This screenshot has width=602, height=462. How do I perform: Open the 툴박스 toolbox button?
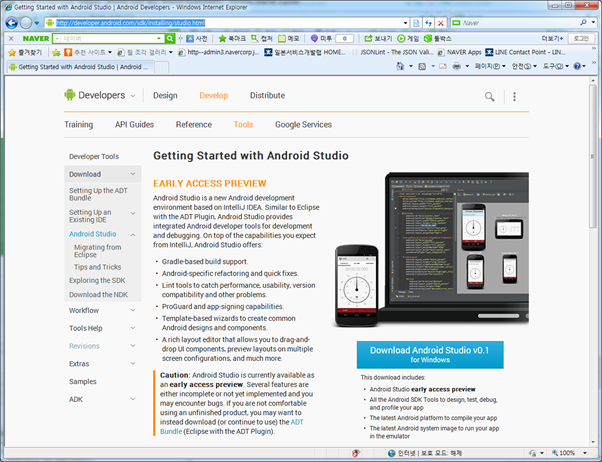click(x=438, y=38)
